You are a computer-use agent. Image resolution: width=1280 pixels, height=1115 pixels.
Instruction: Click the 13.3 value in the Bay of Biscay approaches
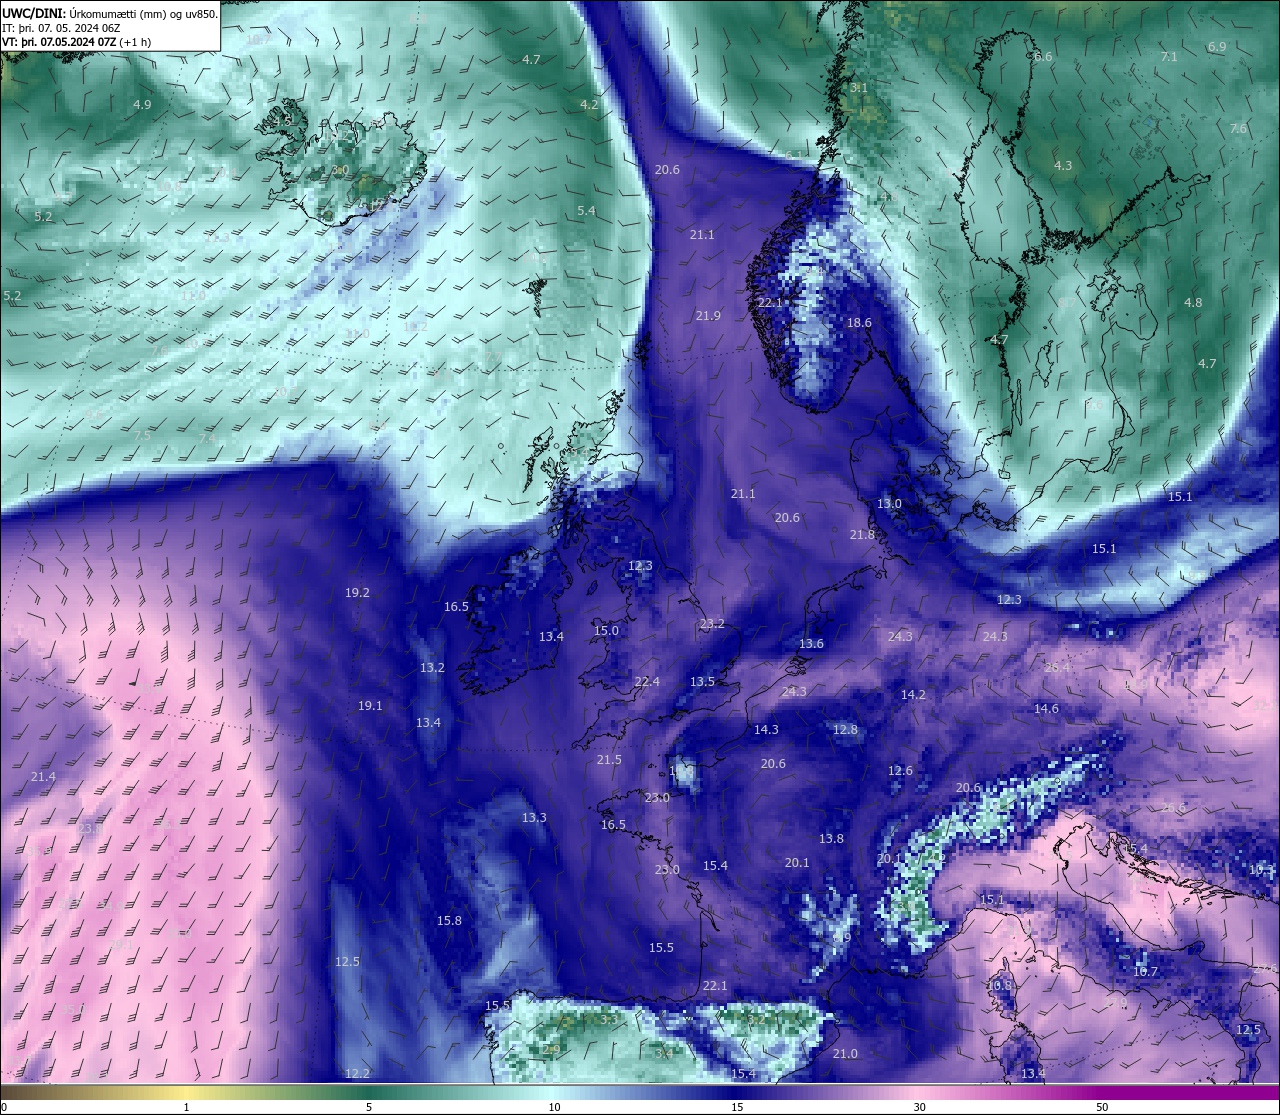[x=534, y=817]
